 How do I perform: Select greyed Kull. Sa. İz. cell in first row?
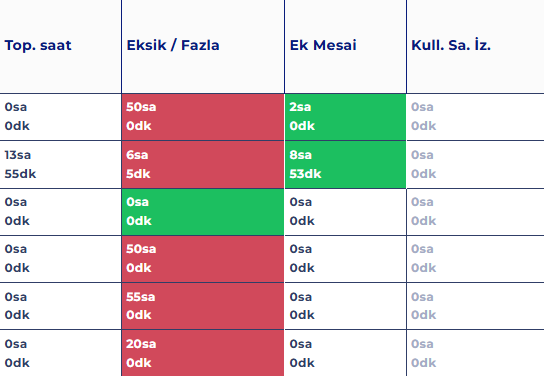point(475,117)
